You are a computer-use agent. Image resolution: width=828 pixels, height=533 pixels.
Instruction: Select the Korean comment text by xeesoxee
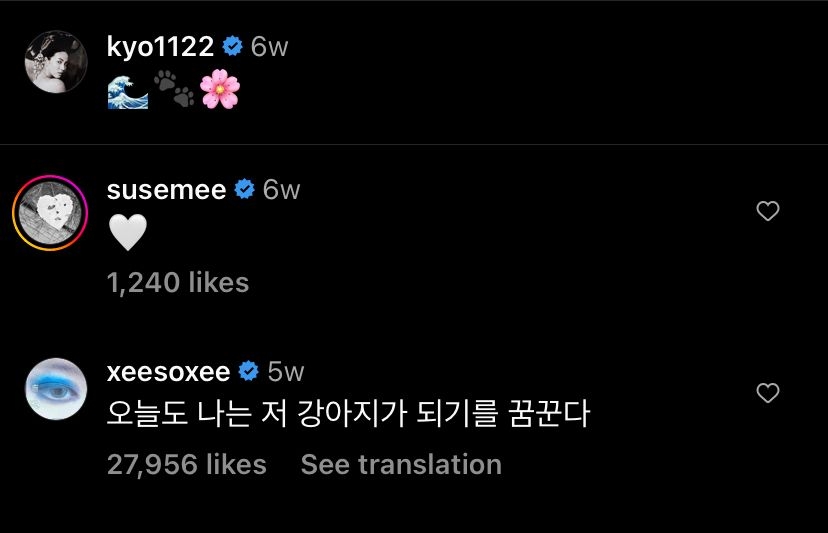(x=347, y=414)
